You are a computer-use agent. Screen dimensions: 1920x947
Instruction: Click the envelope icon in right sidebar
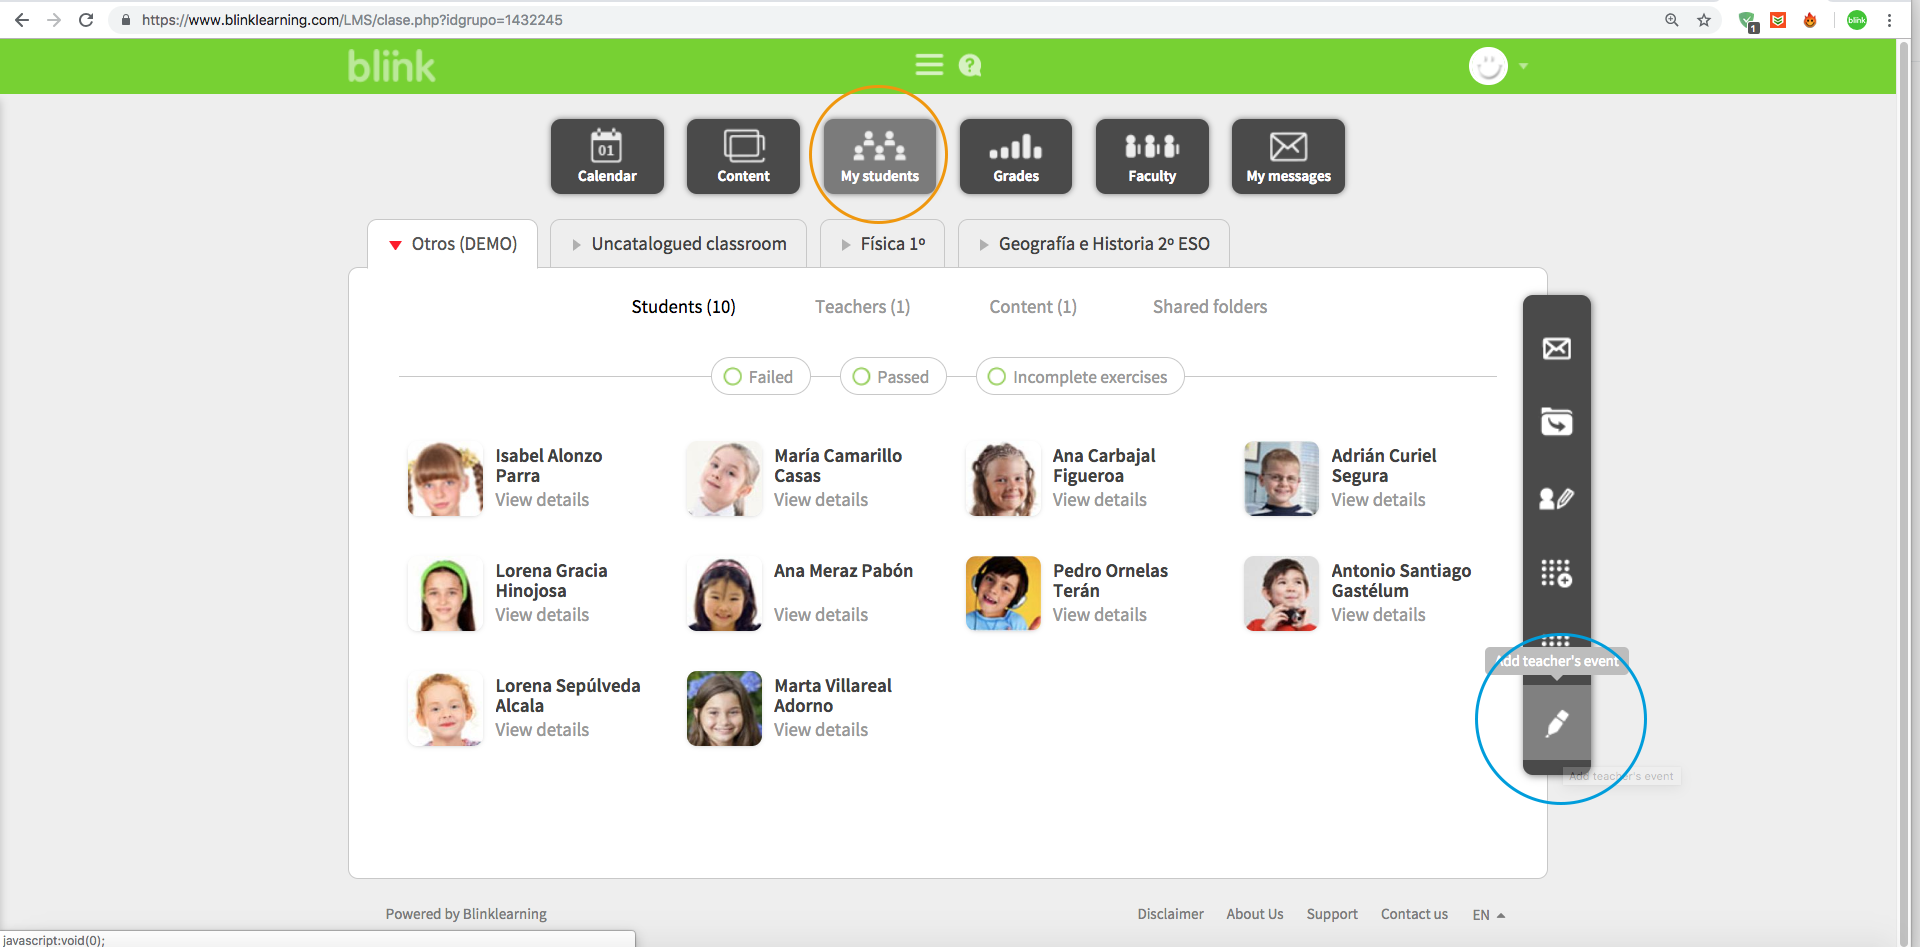click(x=1556, y=348)
